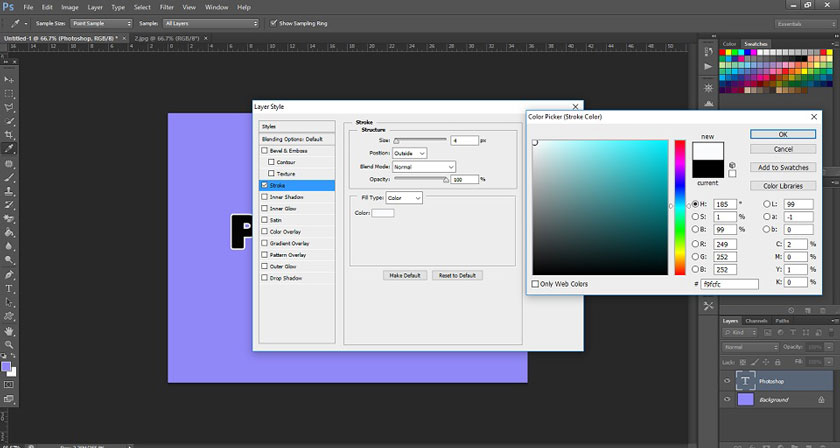Viewport: 840px width, 448px height.
Task: Select the Eraser tool
Action: click(9, 219)
